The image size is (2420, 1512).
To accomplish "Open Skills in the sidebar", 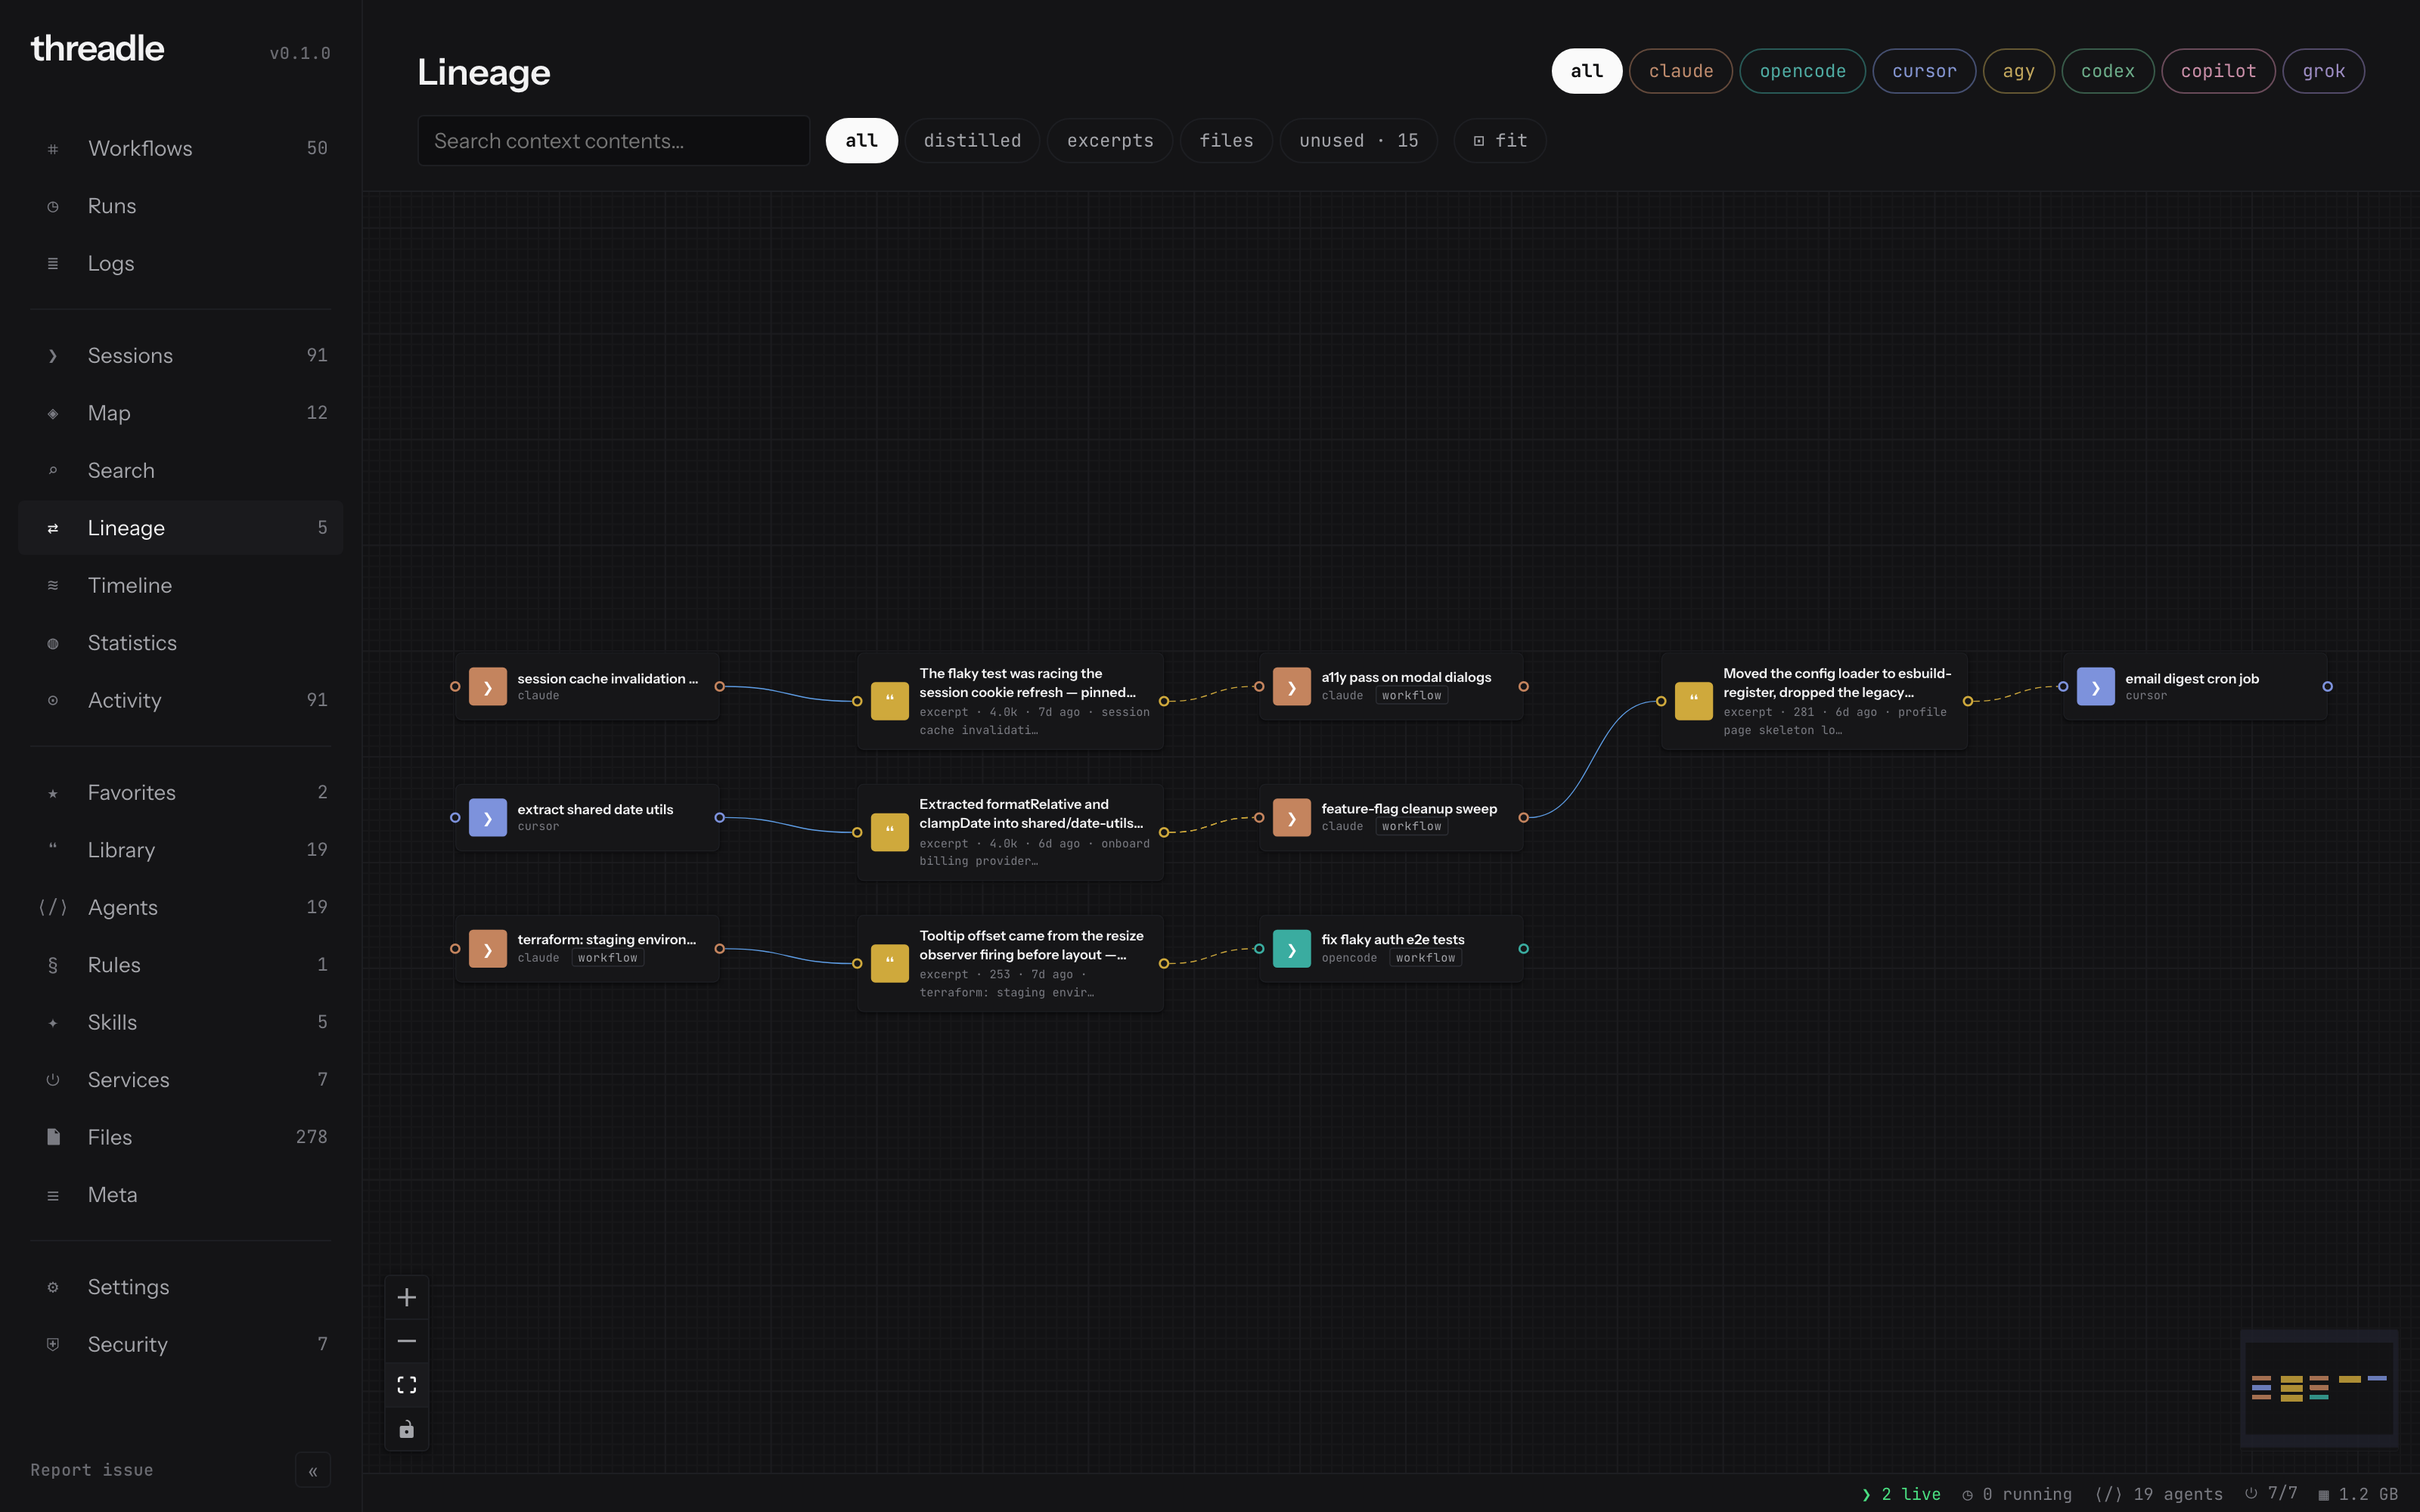I will [181, 1022].
